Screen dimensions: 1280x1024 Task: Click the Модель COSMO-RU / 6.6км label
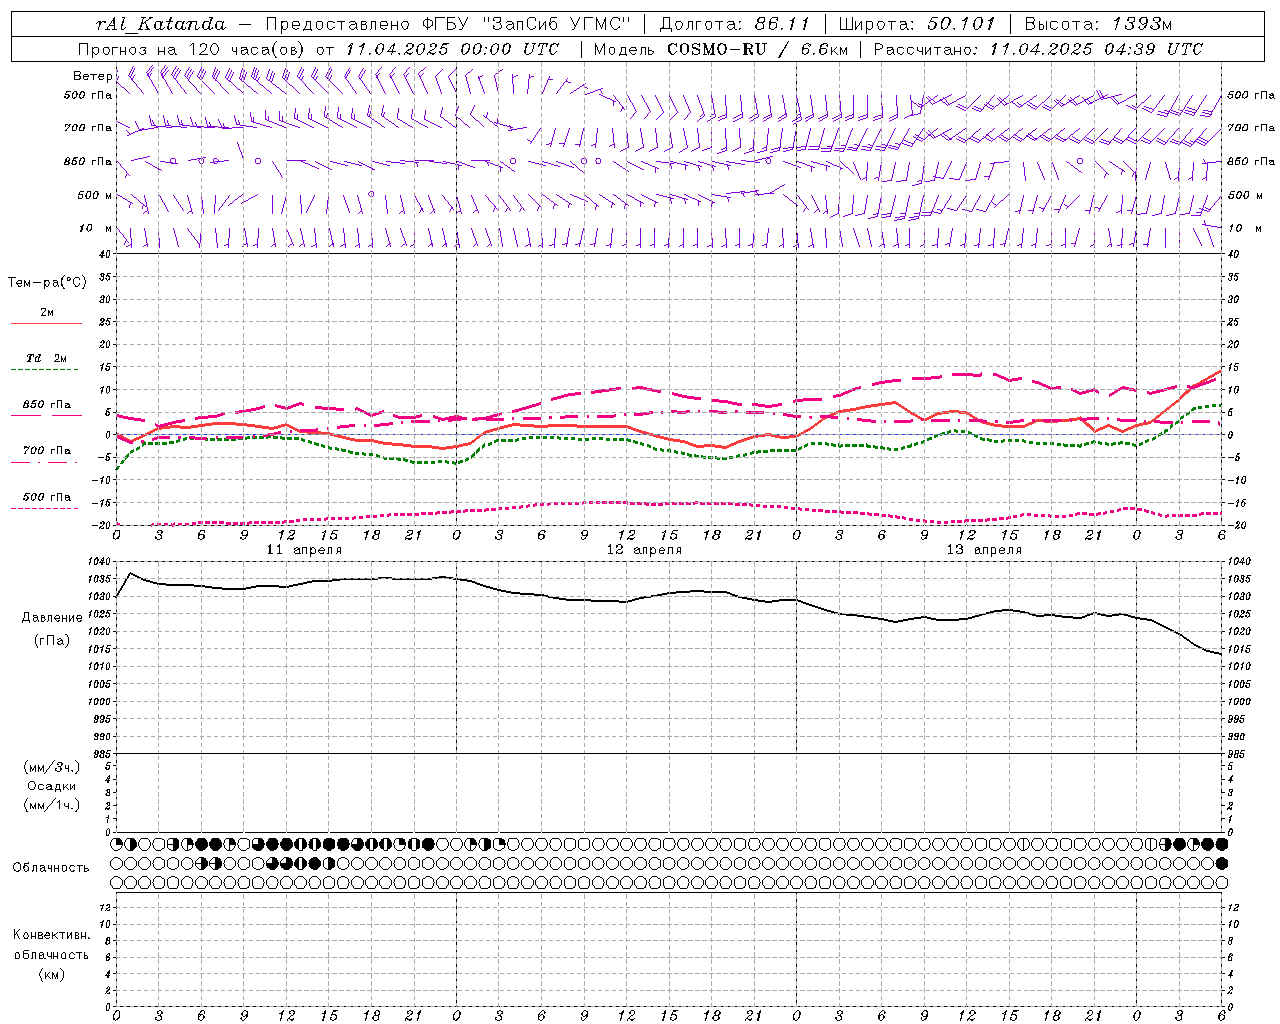[721, 49]
